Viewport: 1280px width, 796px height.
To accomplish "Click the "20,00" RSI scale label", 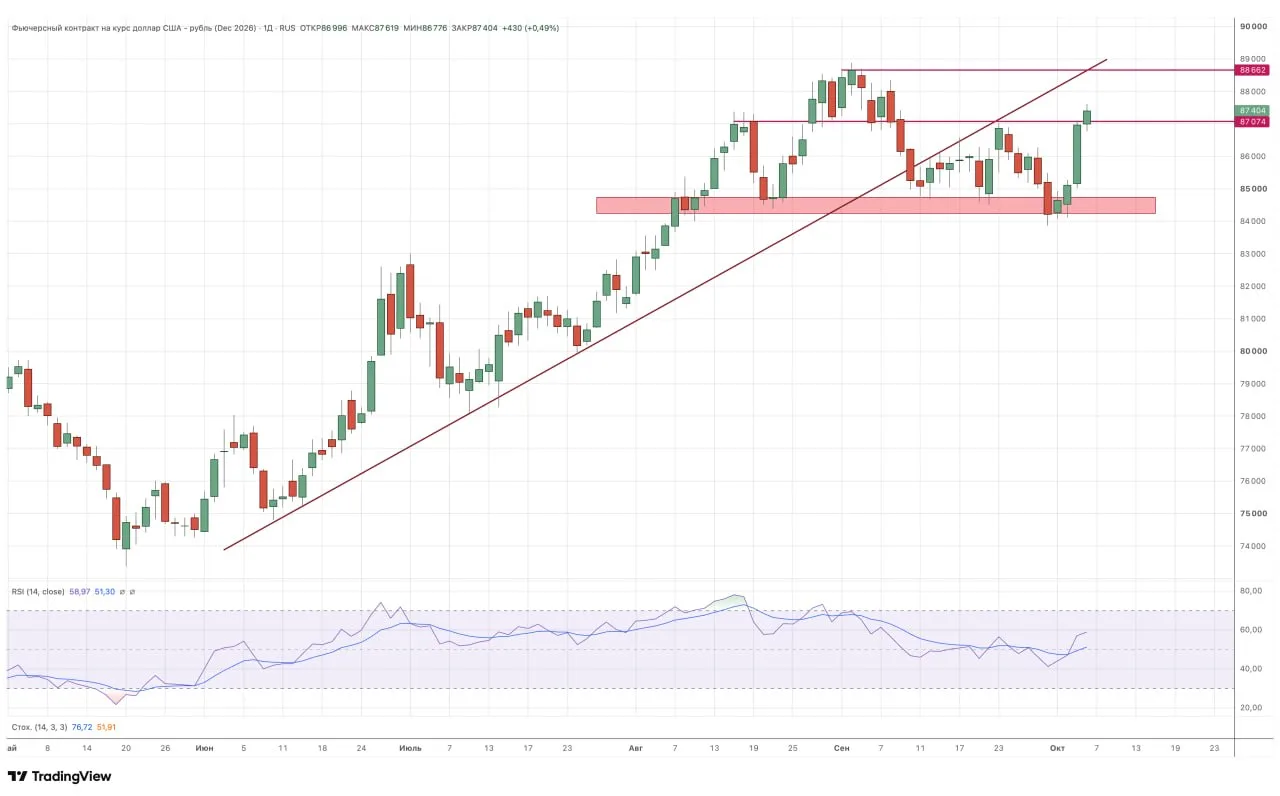I will pos(1250,707).
